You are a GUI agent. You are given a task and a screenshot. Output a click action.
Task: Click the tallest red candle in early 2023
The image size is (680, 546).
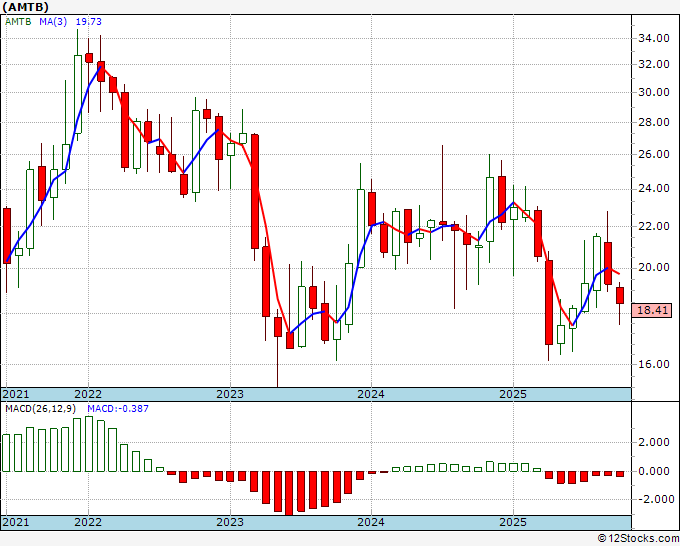[255, 191]
